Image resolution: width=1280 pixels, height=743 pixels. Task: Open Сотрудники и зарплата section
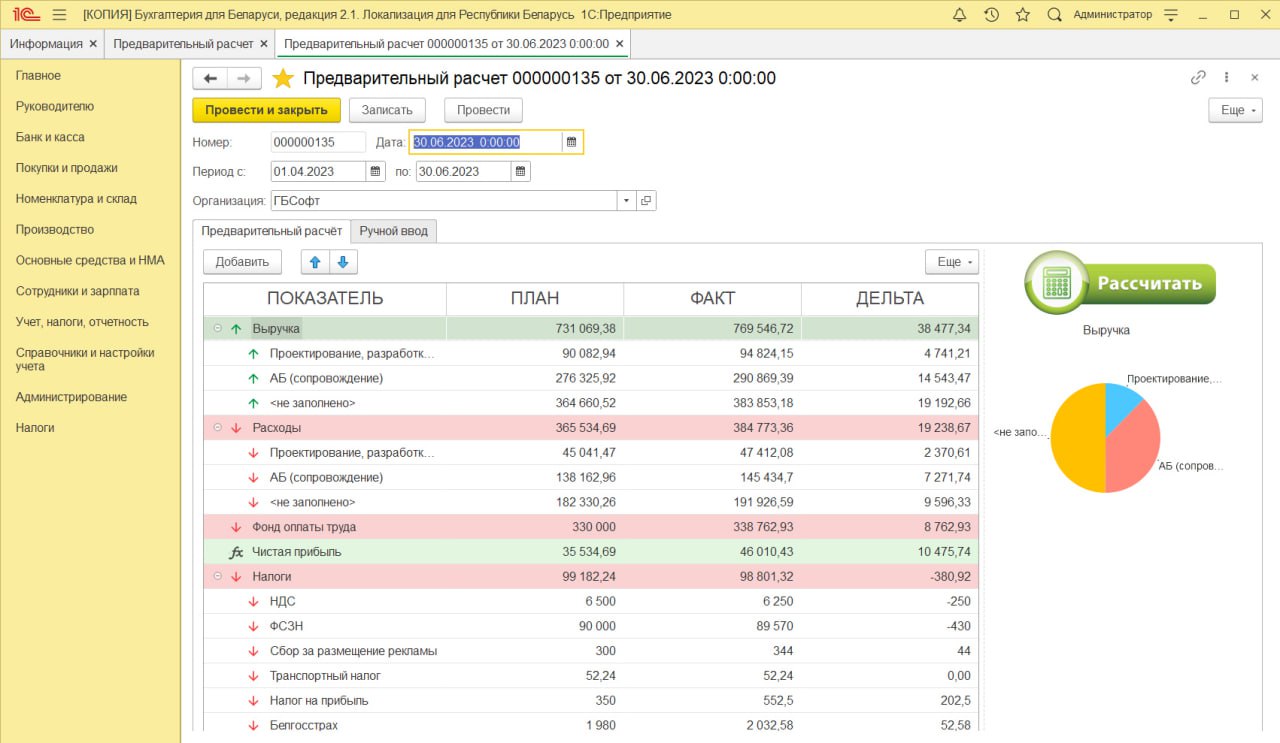[x=78, y=291]
